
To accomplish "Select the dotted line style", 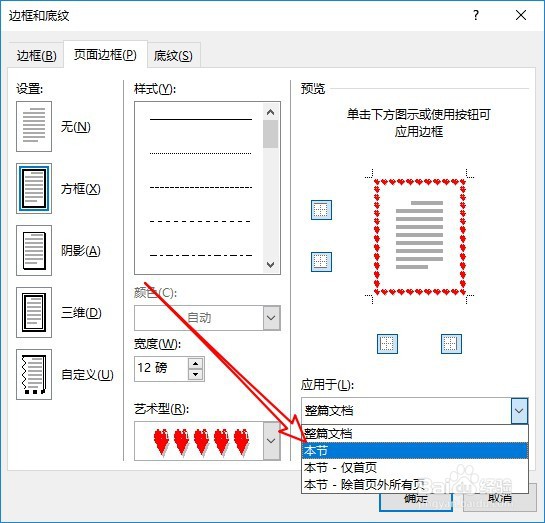I will [201, 153].
